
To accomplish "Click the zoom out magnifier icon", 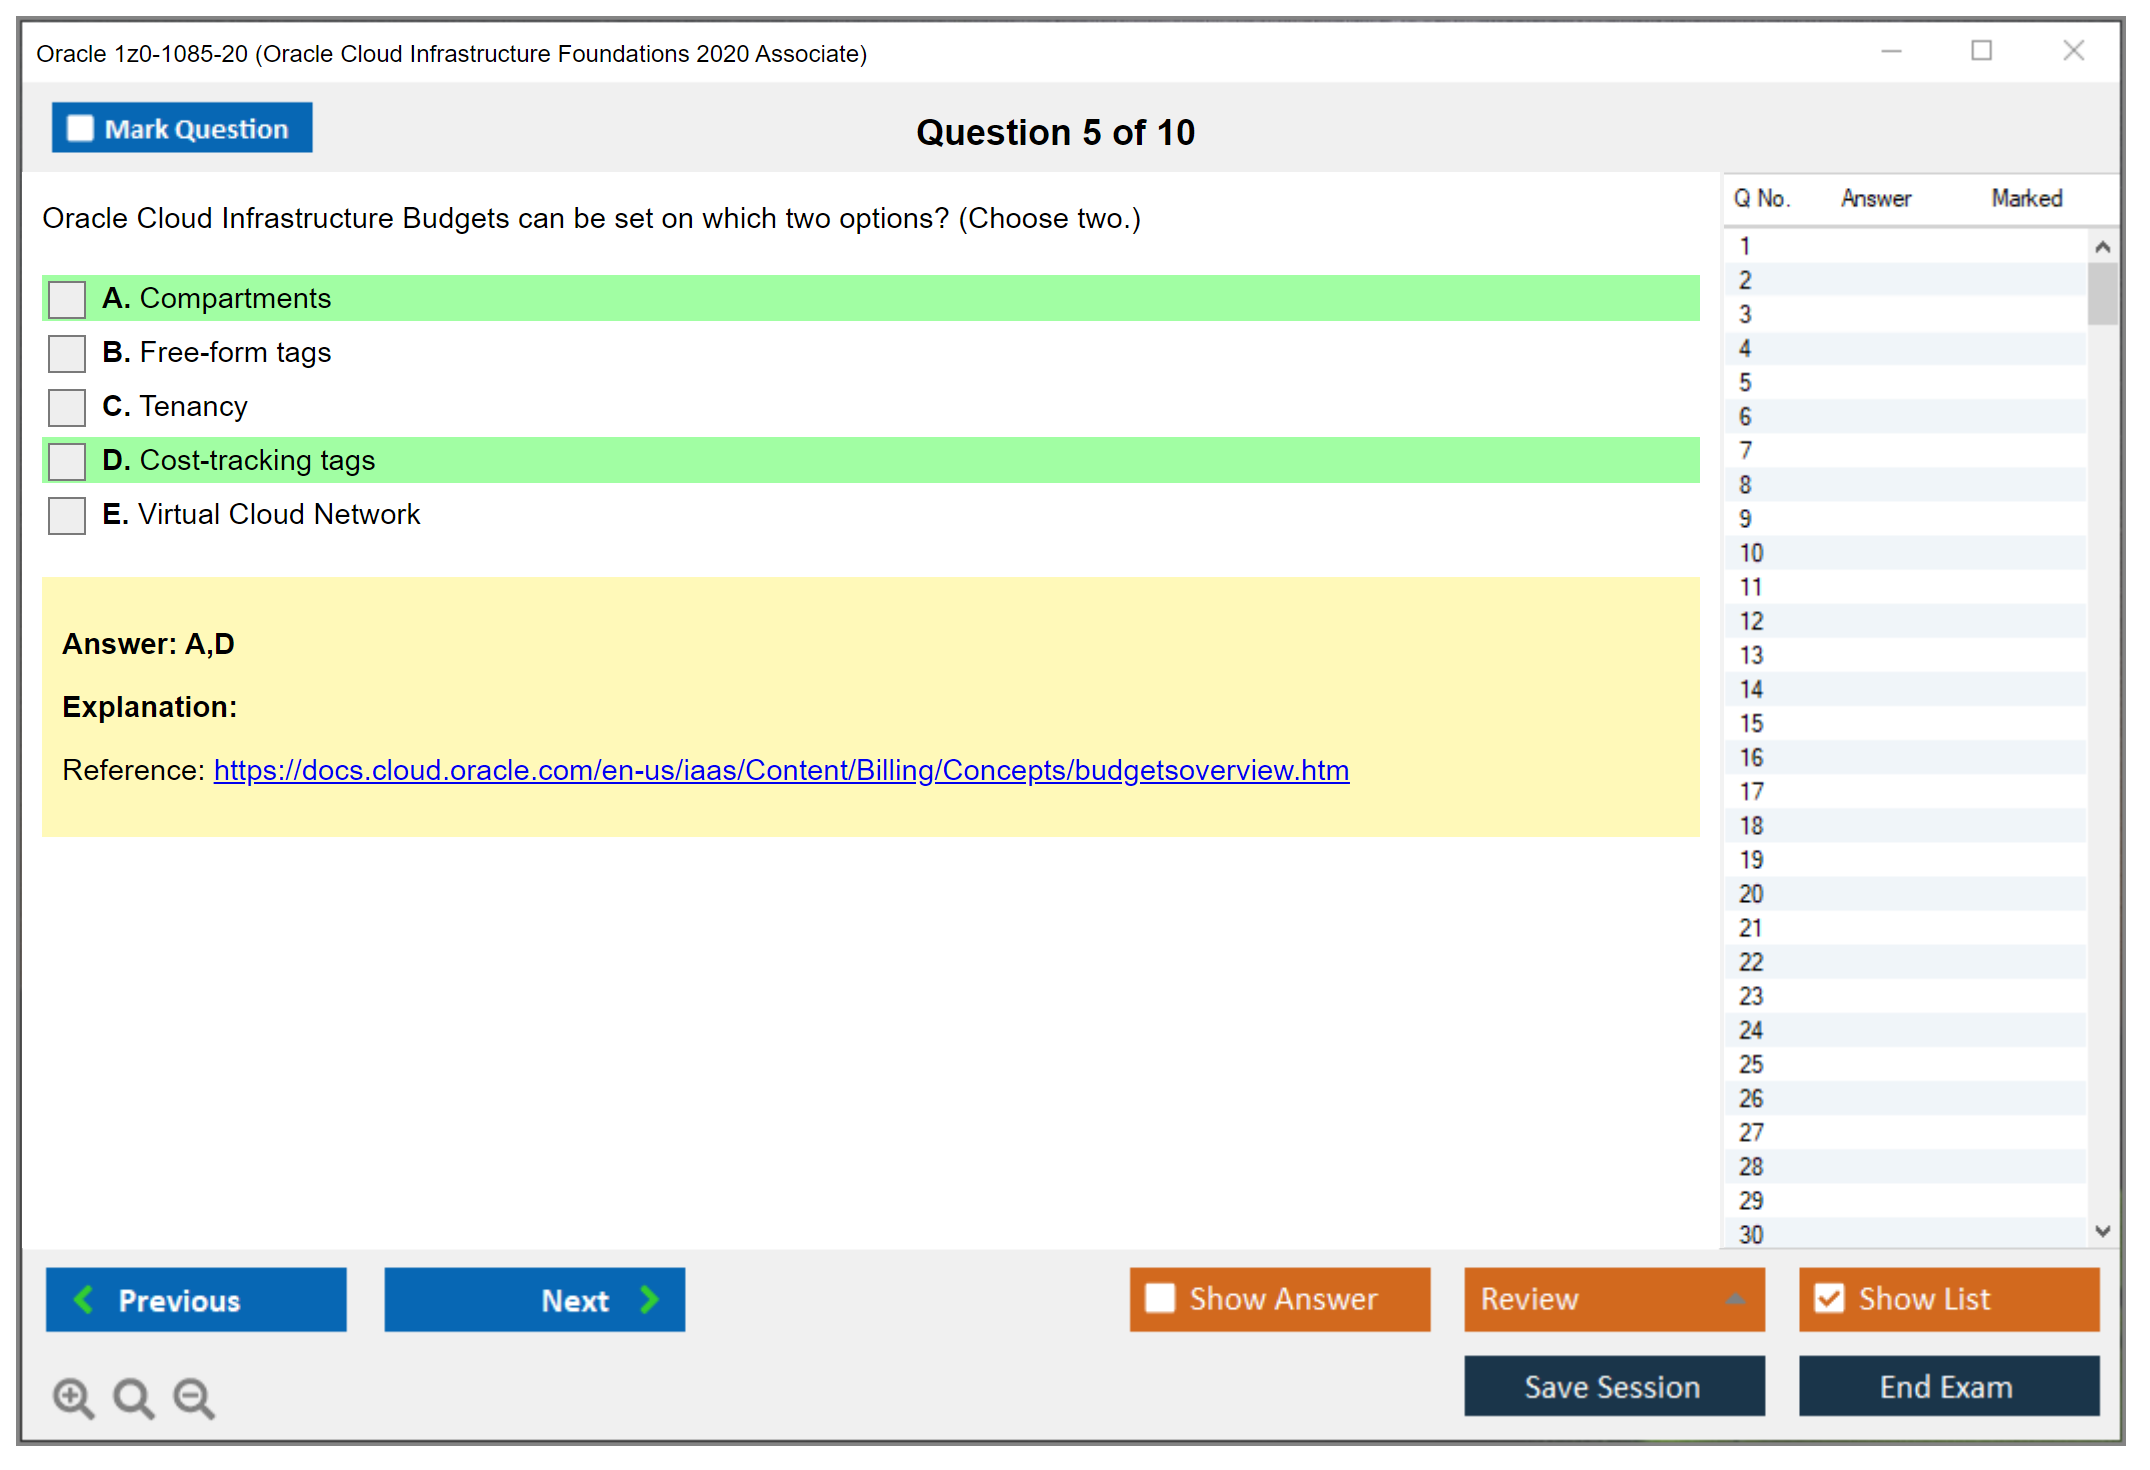I will [193, 1397].
